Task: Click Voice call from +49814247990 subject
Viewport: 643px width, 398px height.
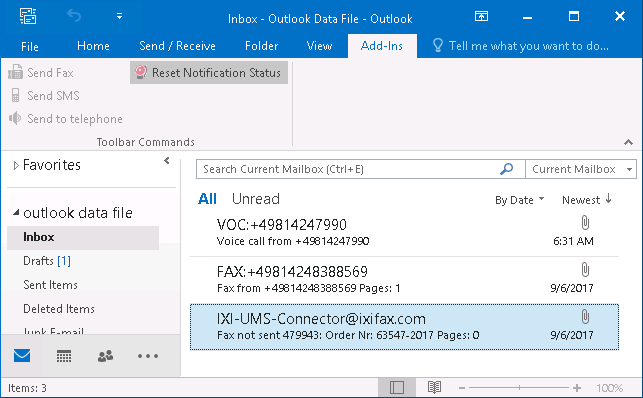Action: point(293,241)
